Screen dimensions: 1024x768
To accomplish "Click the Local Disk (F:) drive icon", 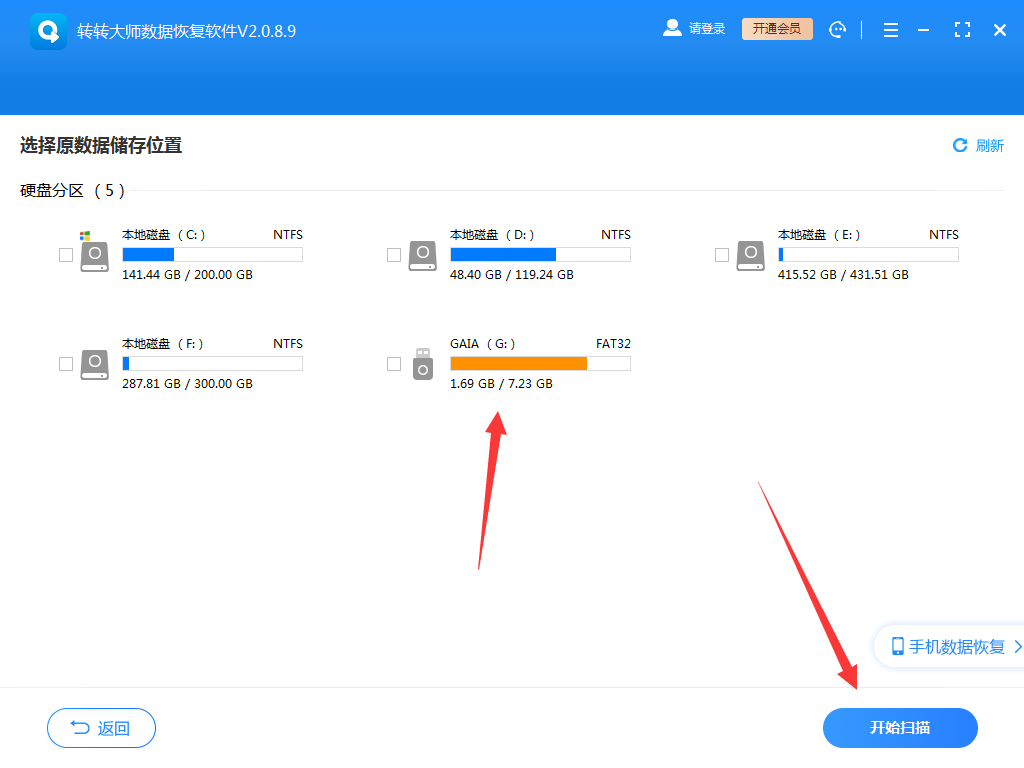I will [x=94, y=364].
